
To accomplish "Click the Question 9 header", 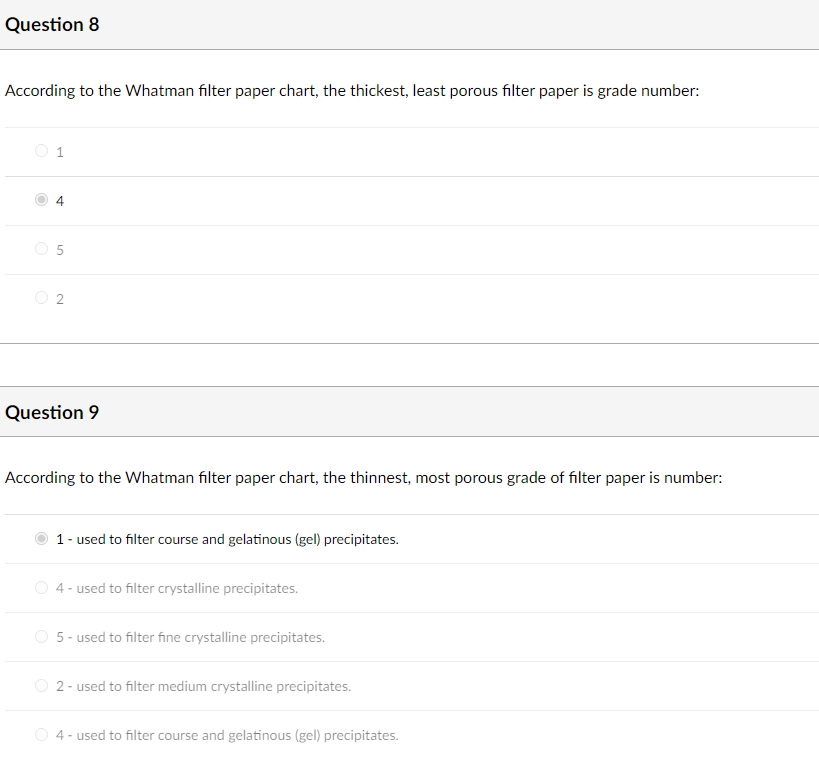I will (x=52, y=411).
